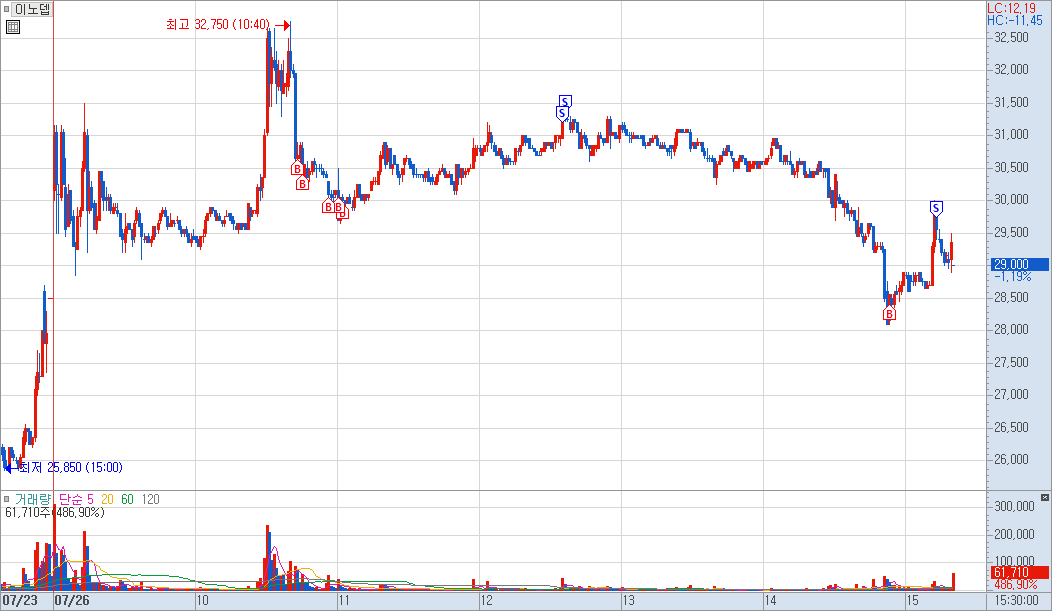The height and width of the screenshot is (611, 1052).
Task: Click the HC:-11.45 value
Action: click(1015, 21)
